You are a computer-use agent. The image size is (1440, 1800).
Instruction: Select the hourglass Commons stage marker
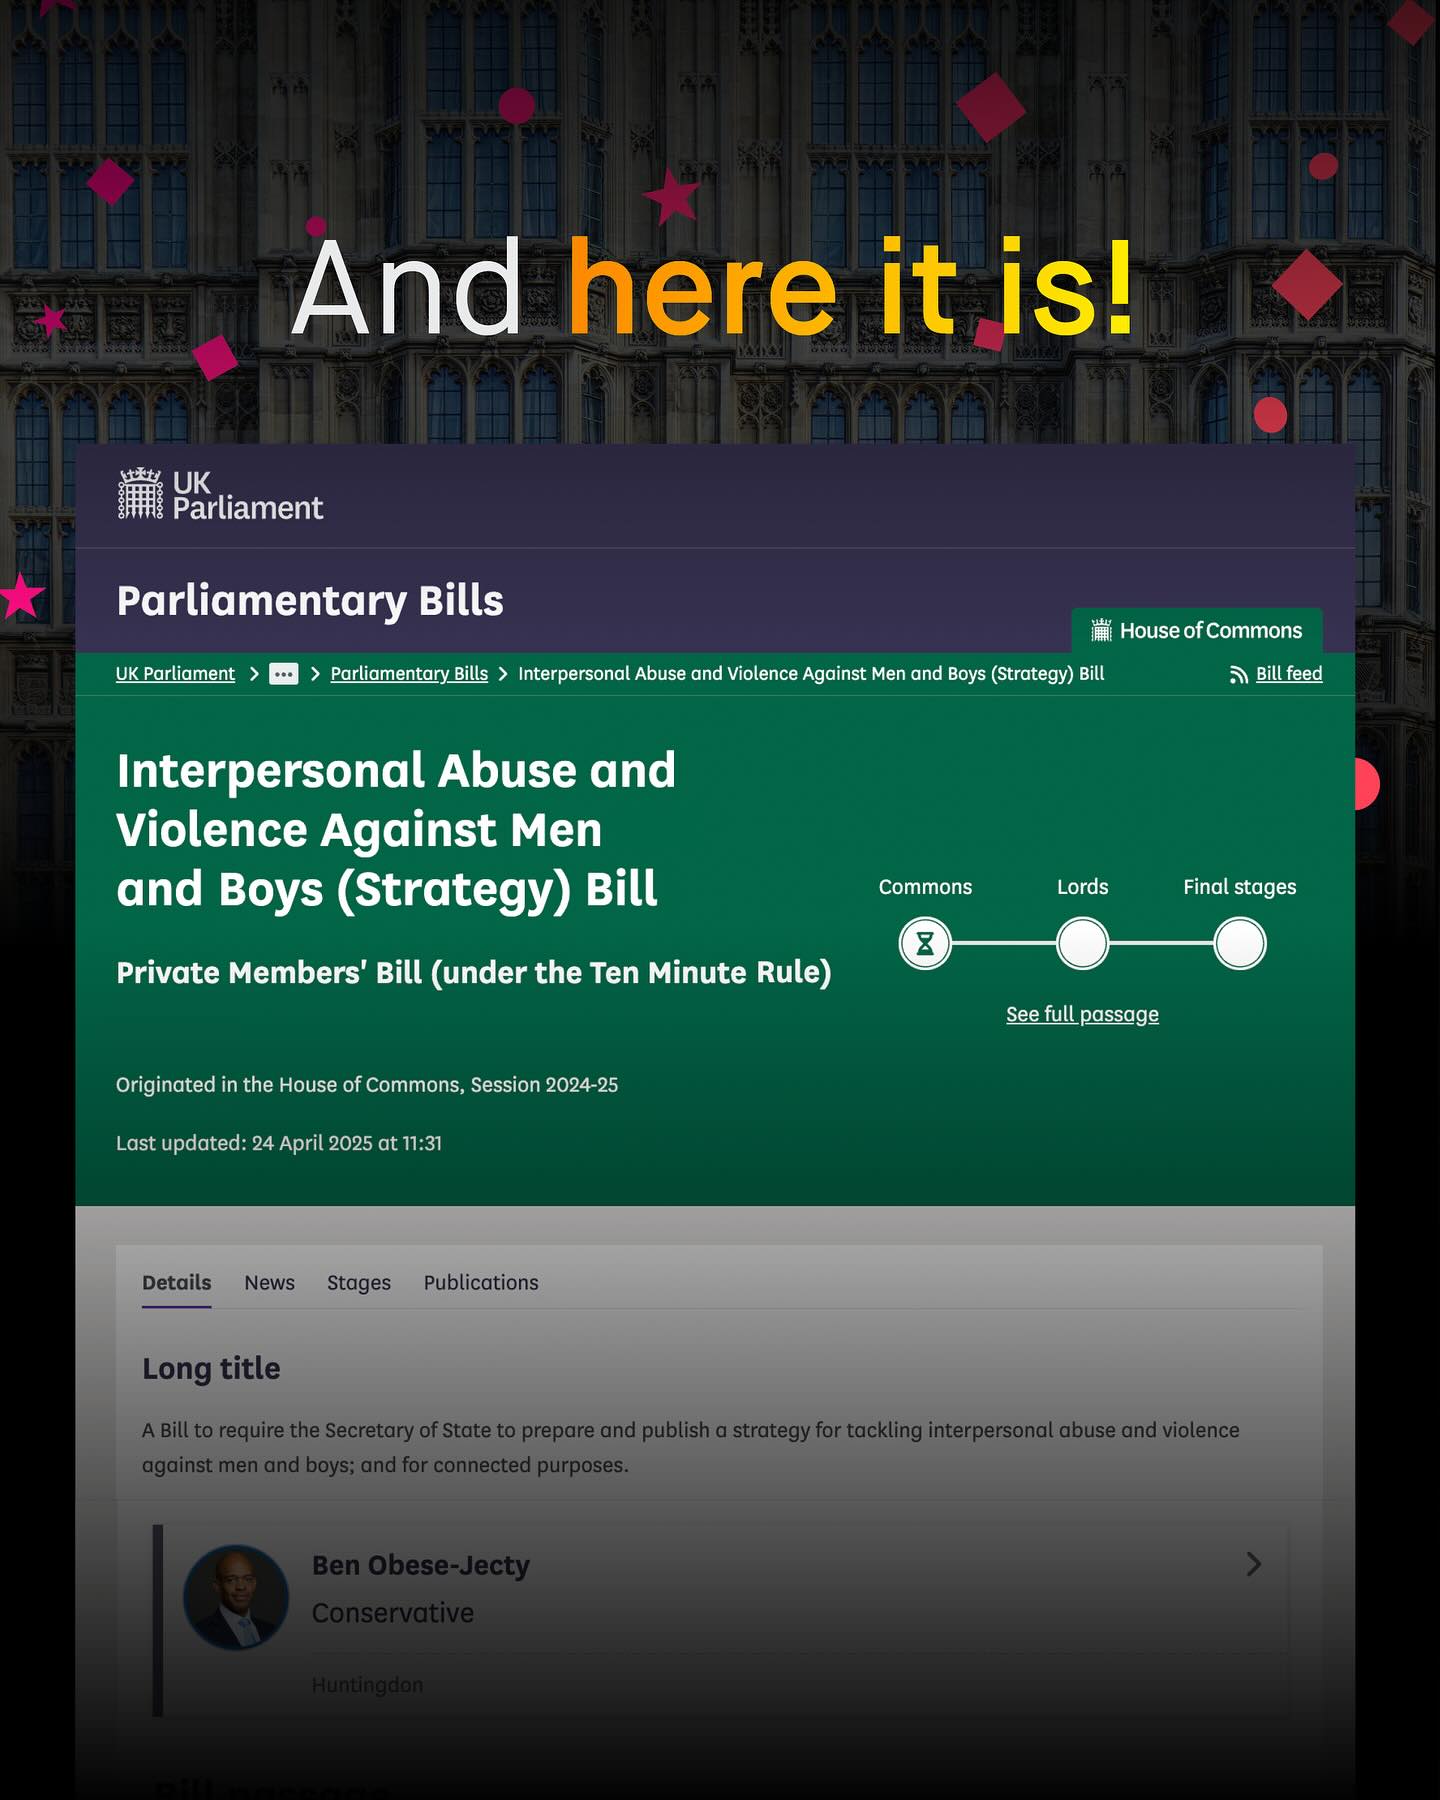point(925,944)
